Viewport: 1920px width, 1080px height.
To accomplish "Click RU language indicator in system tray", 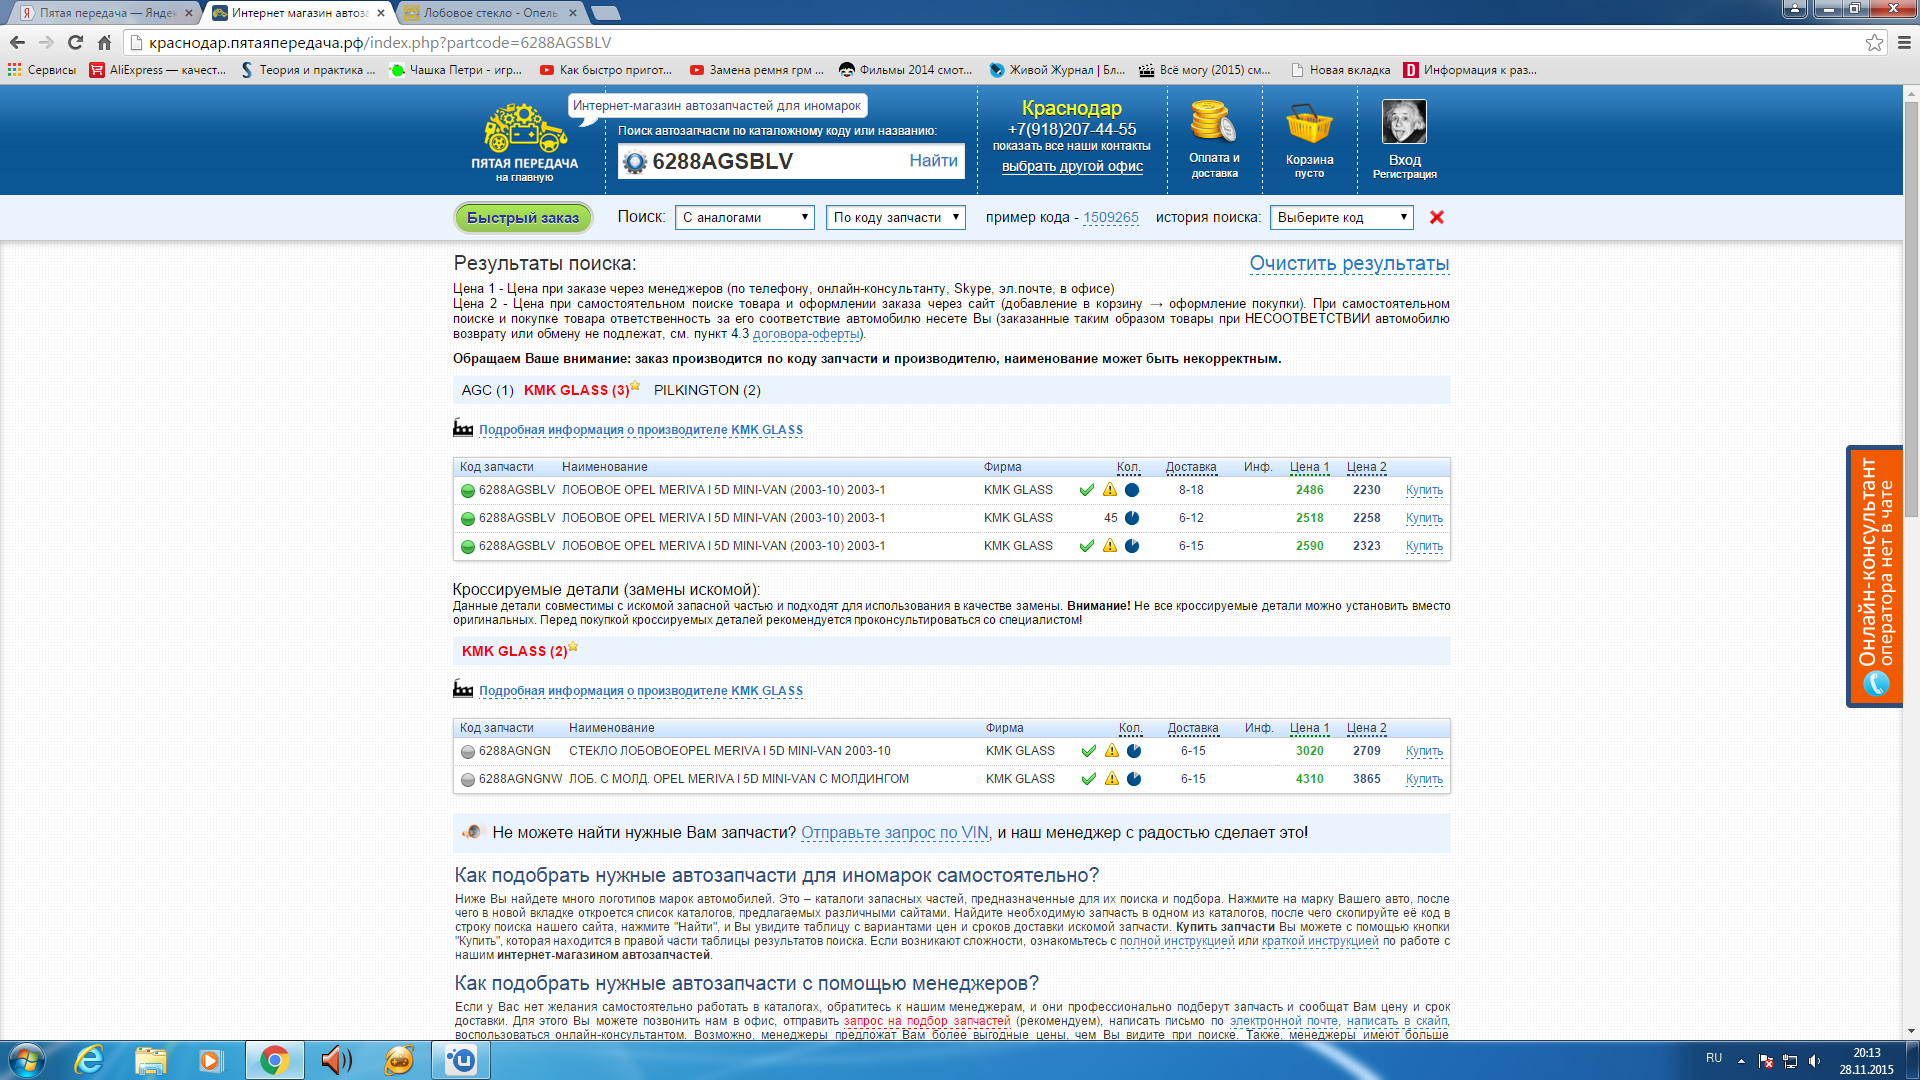I will pyautogui.click(x=1714, y=1058).
